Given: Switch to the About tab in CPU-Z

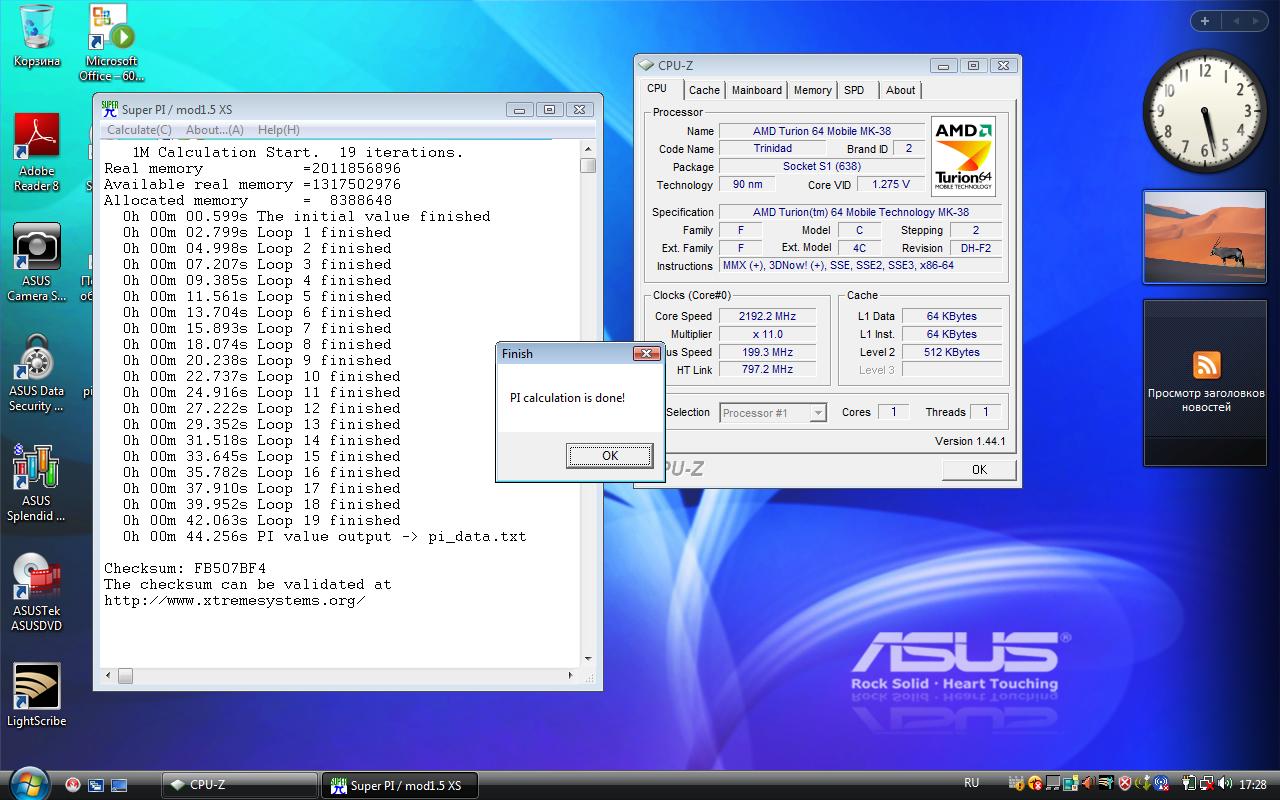Looking at the screenshot, I should [x=900, y=90].
